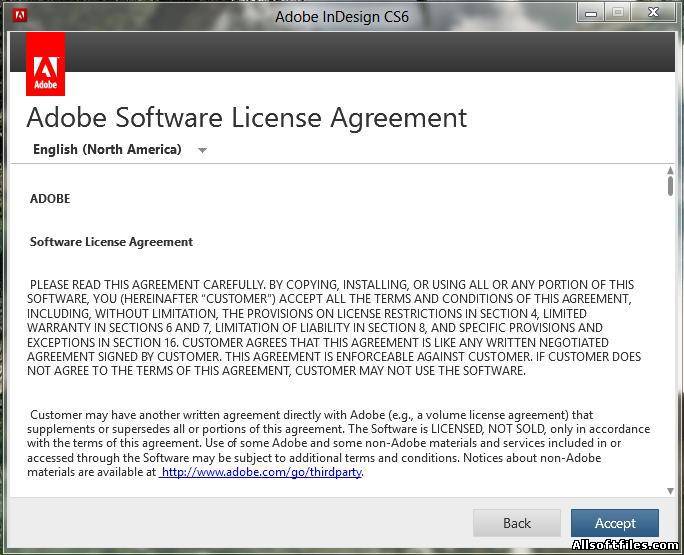
Task: Click the Allsoftfiles.com watermark text
Action: [x=625, y=545]
